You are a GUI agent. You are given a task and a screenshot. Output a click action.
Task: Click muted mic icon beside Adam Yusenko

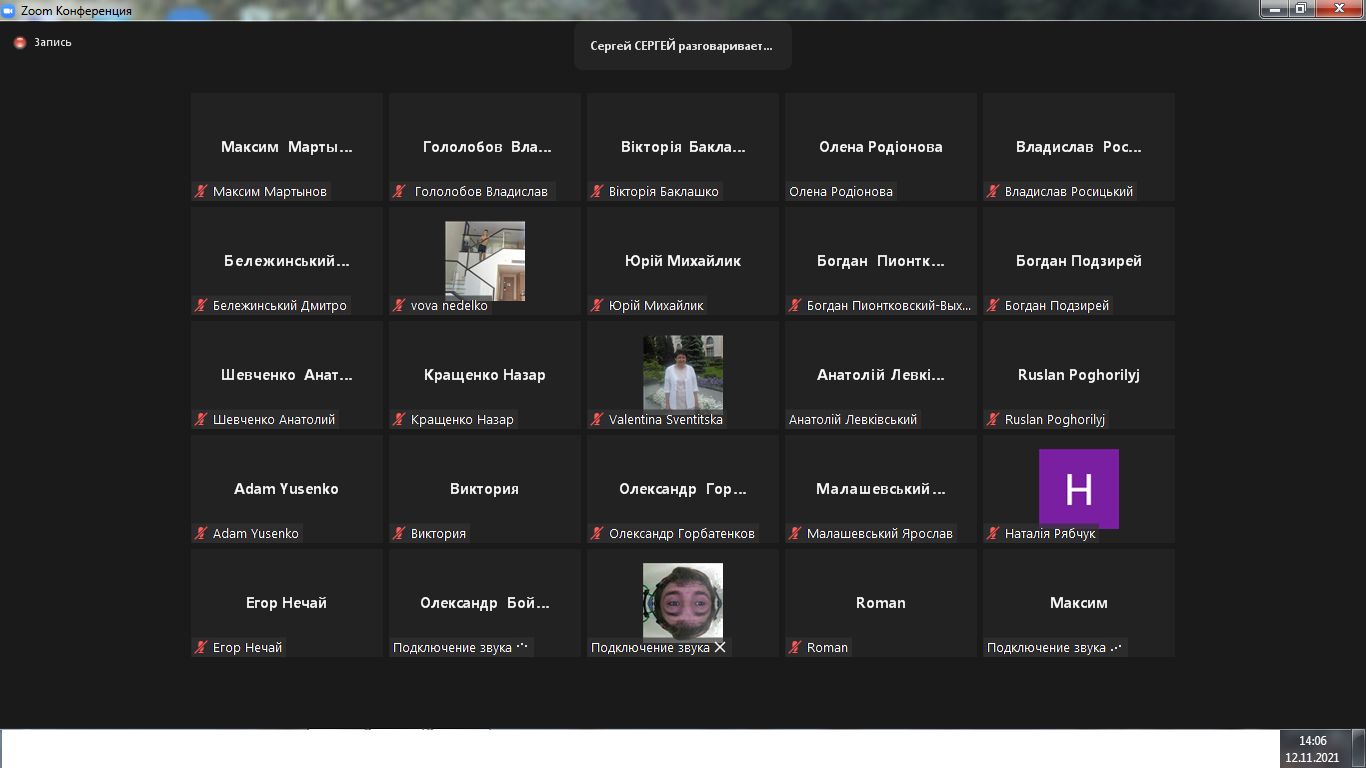pos(201,534)
